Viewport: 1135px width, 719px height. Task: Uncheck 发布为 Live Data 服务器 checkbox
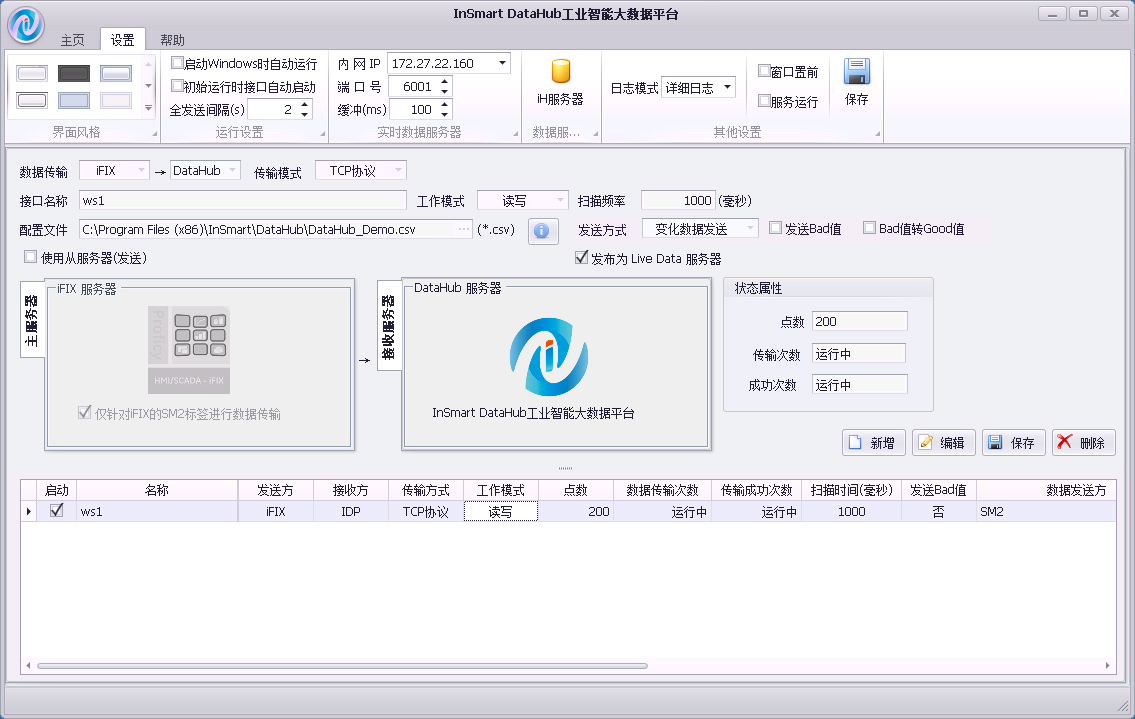point(581,257)
